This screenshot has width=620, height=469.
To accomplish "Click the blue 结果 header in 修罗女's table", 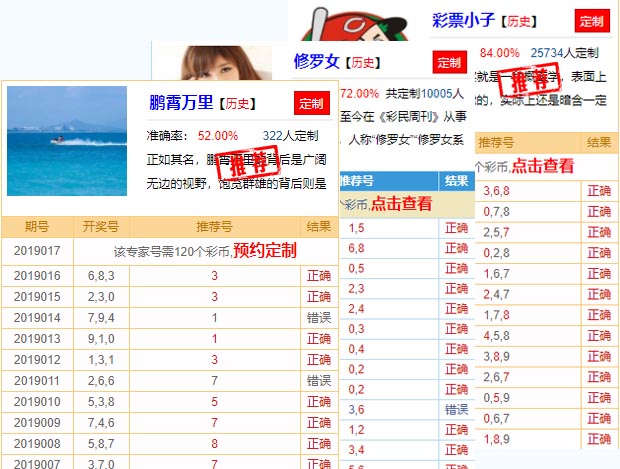I will click(456, 181).
